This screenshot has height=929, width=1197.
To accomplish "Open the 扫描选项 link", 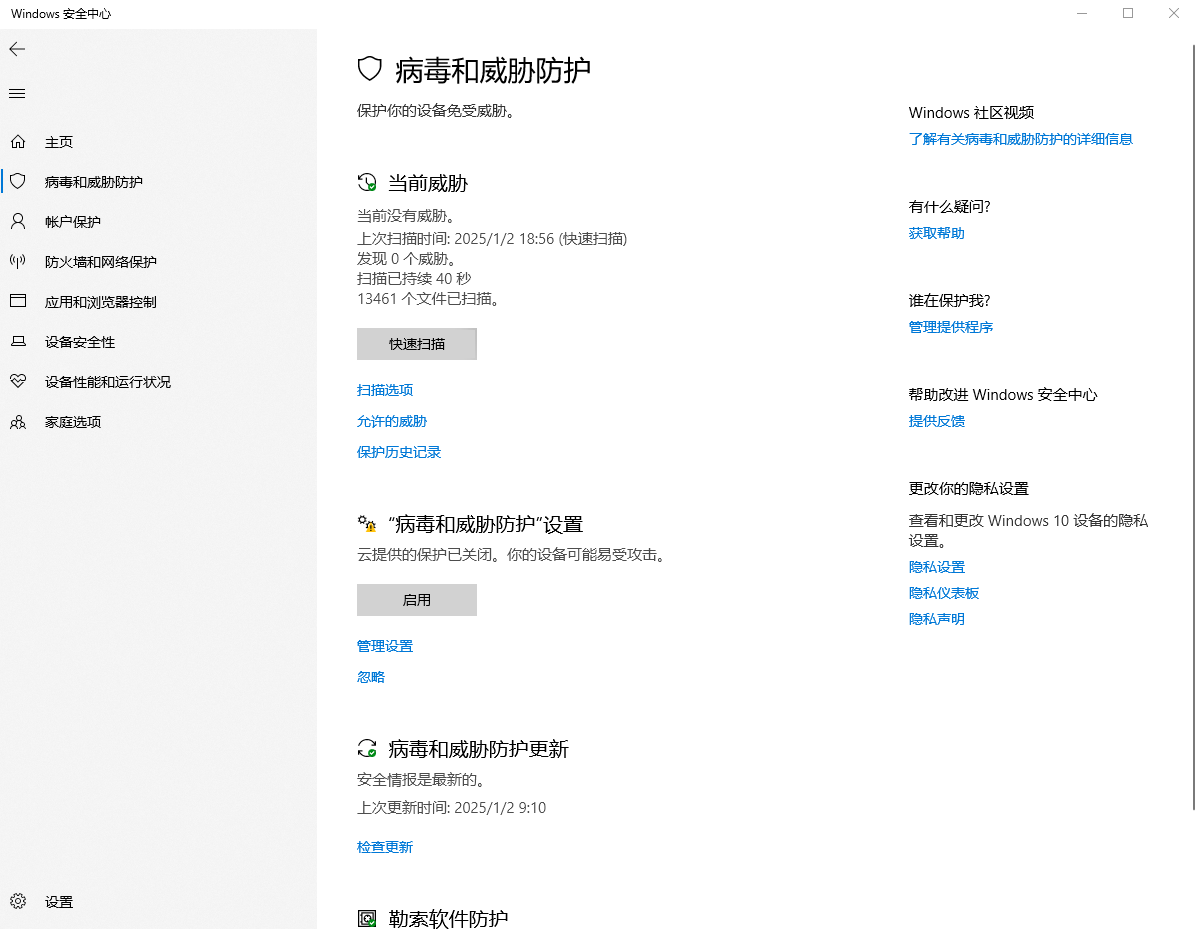I will [385, 390].
